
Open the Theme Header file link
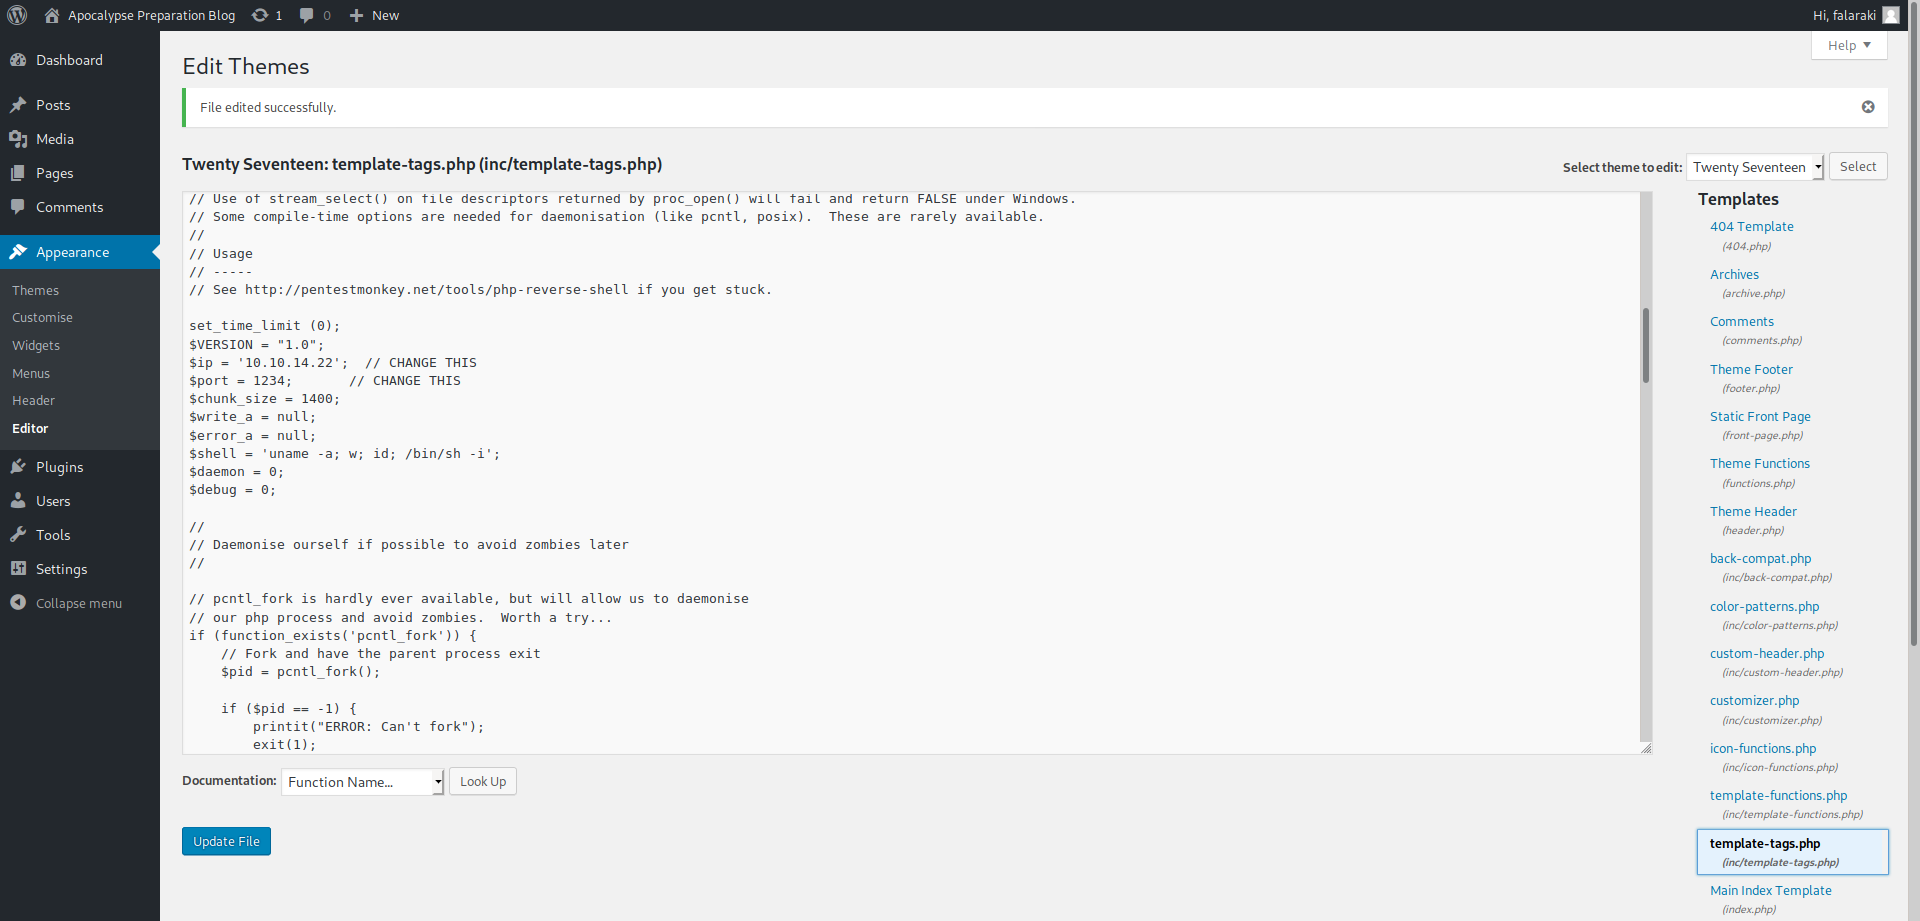coord(1753,511)
